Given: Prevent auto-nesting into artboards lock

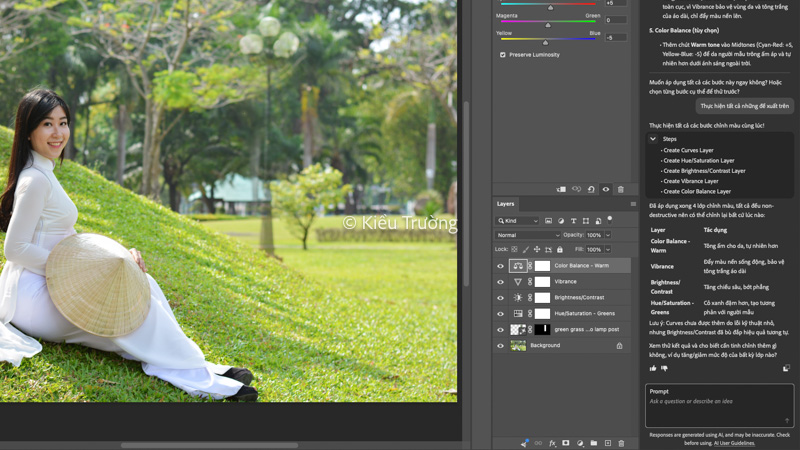Looking at the screenshot, I should [548, 249].
